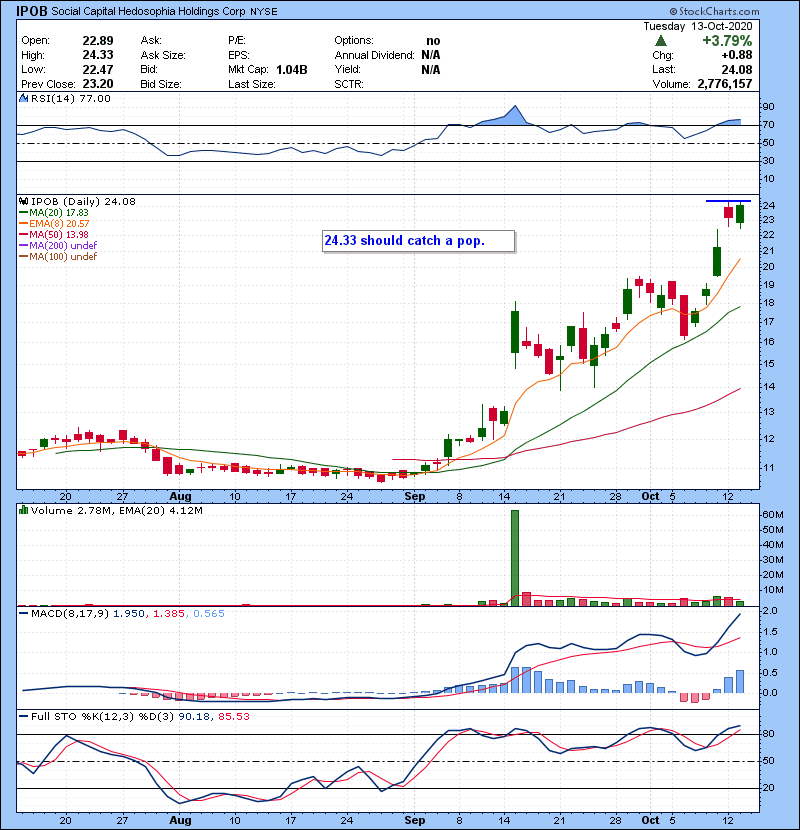Click the Options value 'no'

pyautogui.click(x=433, y=41)
